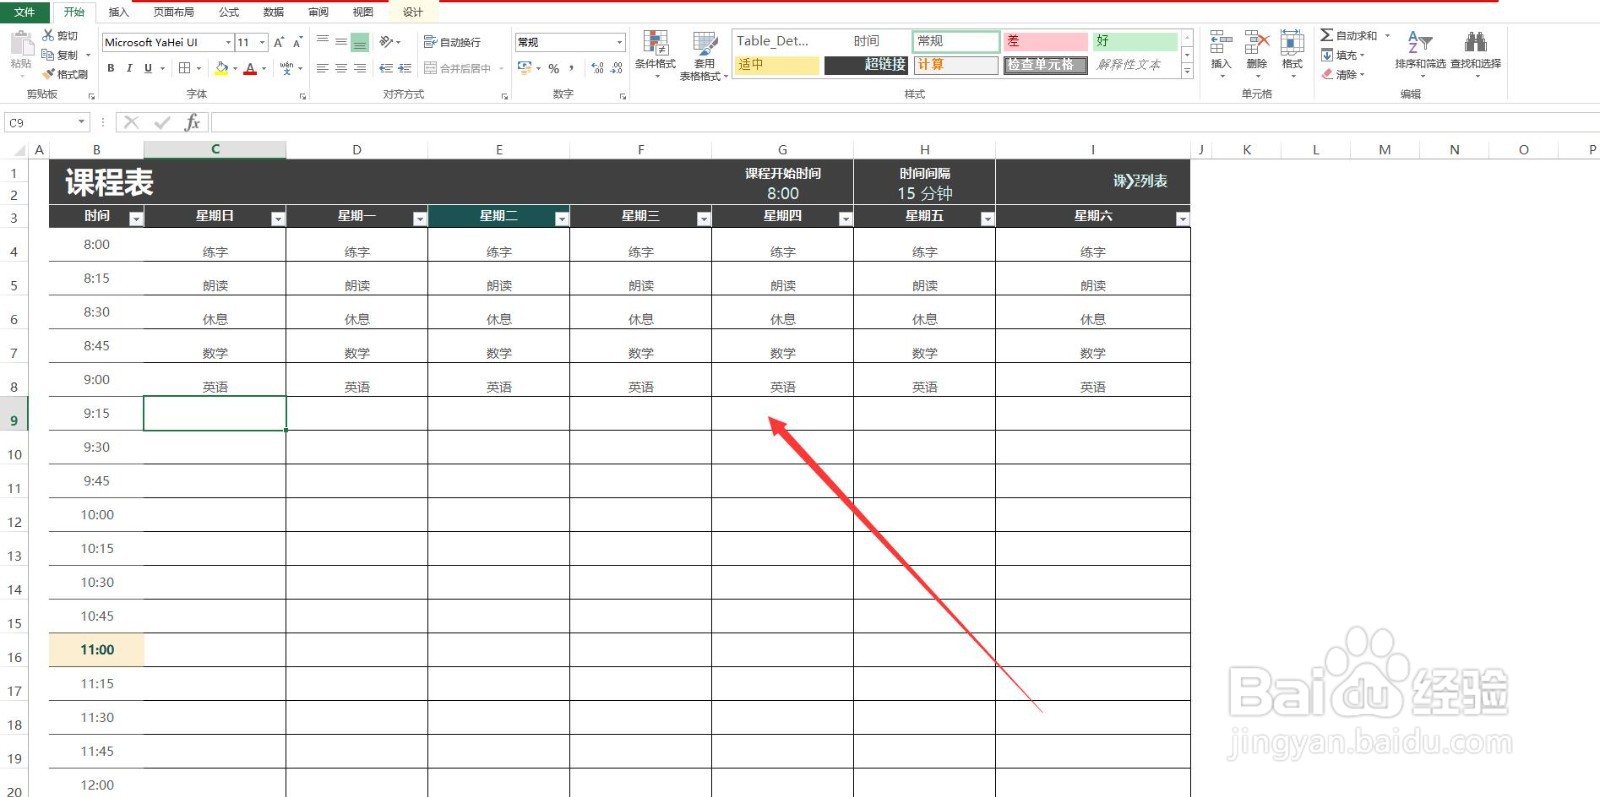This screenshot has height=797, width=1600.
Task: Switch to the 数据 ribbon tab
Action: 273,12
